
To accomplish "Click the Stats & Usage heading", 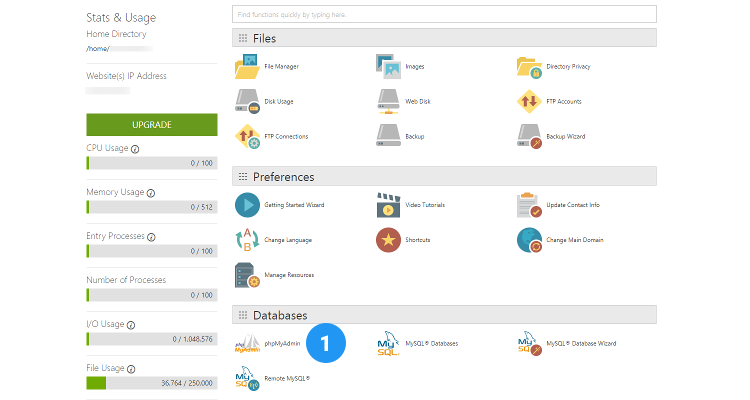I will point(121,18).
